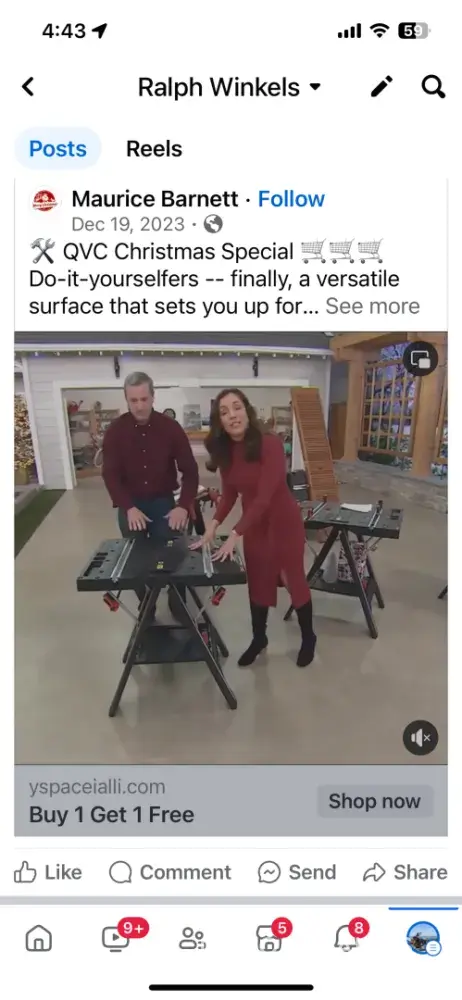The width and height of the screenshot is (462, 1000).
Task: Open the Home tab icon
Action: coord(38,938)
